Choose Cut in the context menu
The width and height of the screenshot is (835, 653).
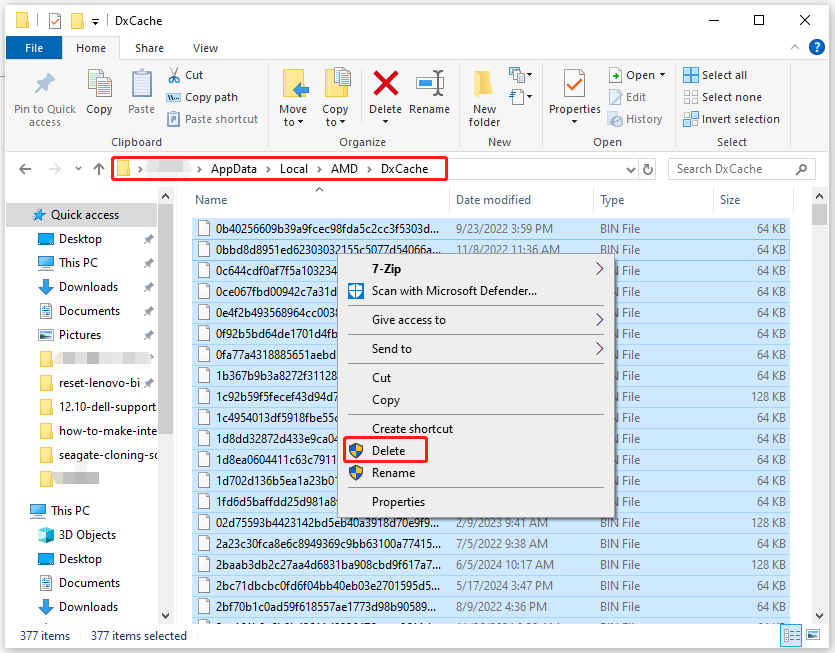pyautogui.click(x=381, y=378)
